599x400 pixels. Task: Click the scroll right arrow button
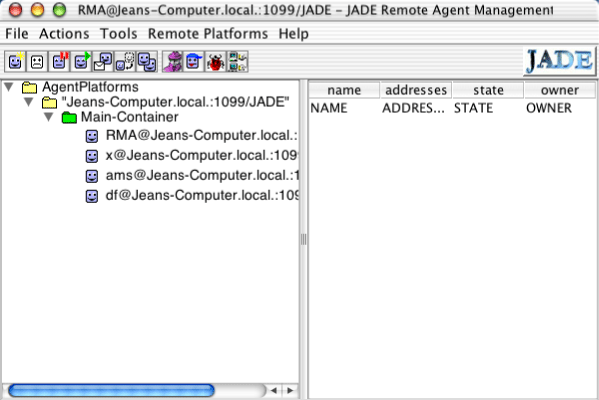290,390
